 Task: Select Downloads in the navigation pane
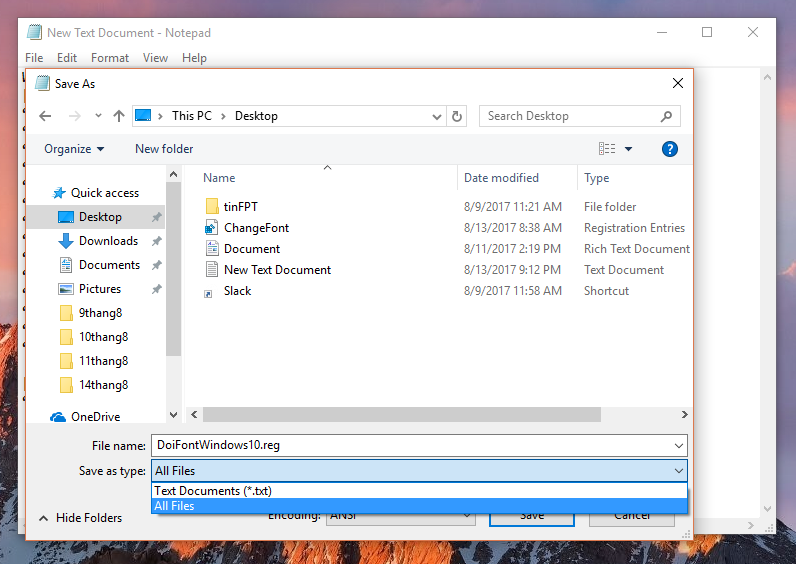pyautogui.click(x=108, y=241)
